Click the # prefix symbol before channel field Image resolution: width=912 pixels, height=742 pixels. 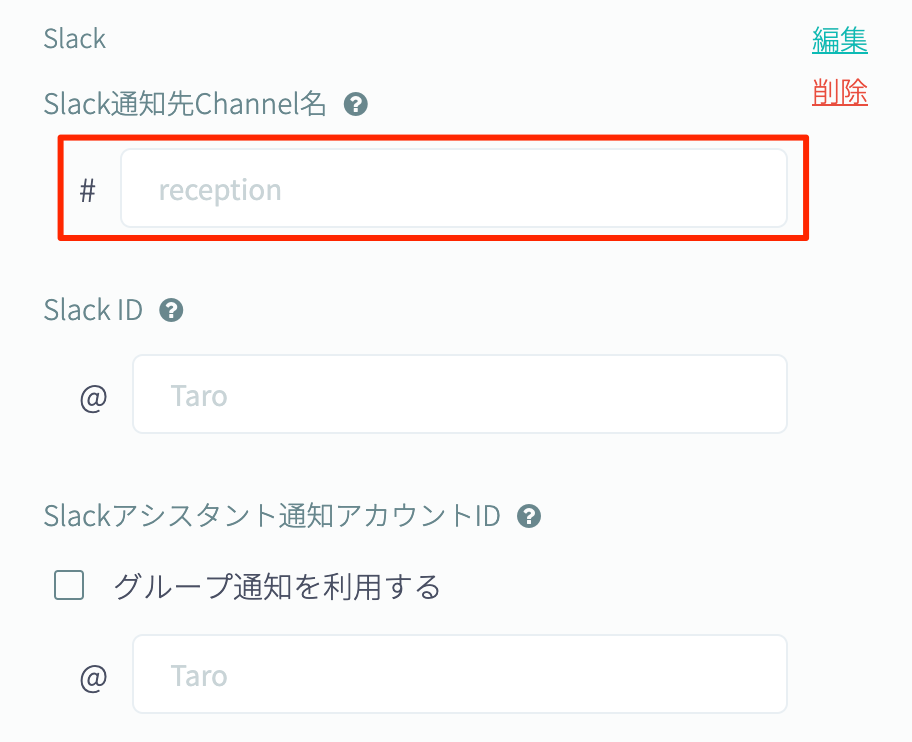tap(88, 190)
